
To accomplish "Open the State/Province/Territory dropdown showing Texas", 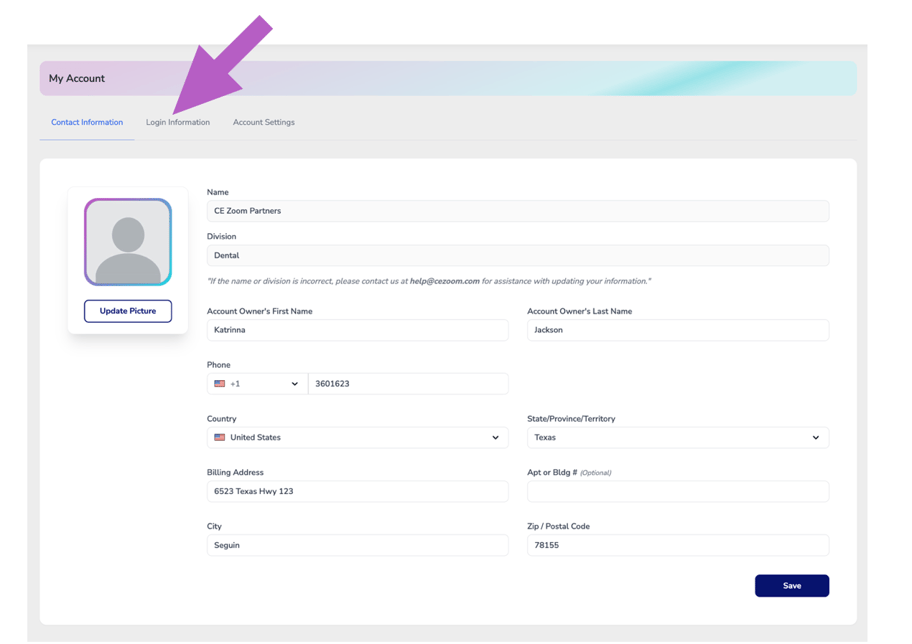I will click(x=677, y=437).
